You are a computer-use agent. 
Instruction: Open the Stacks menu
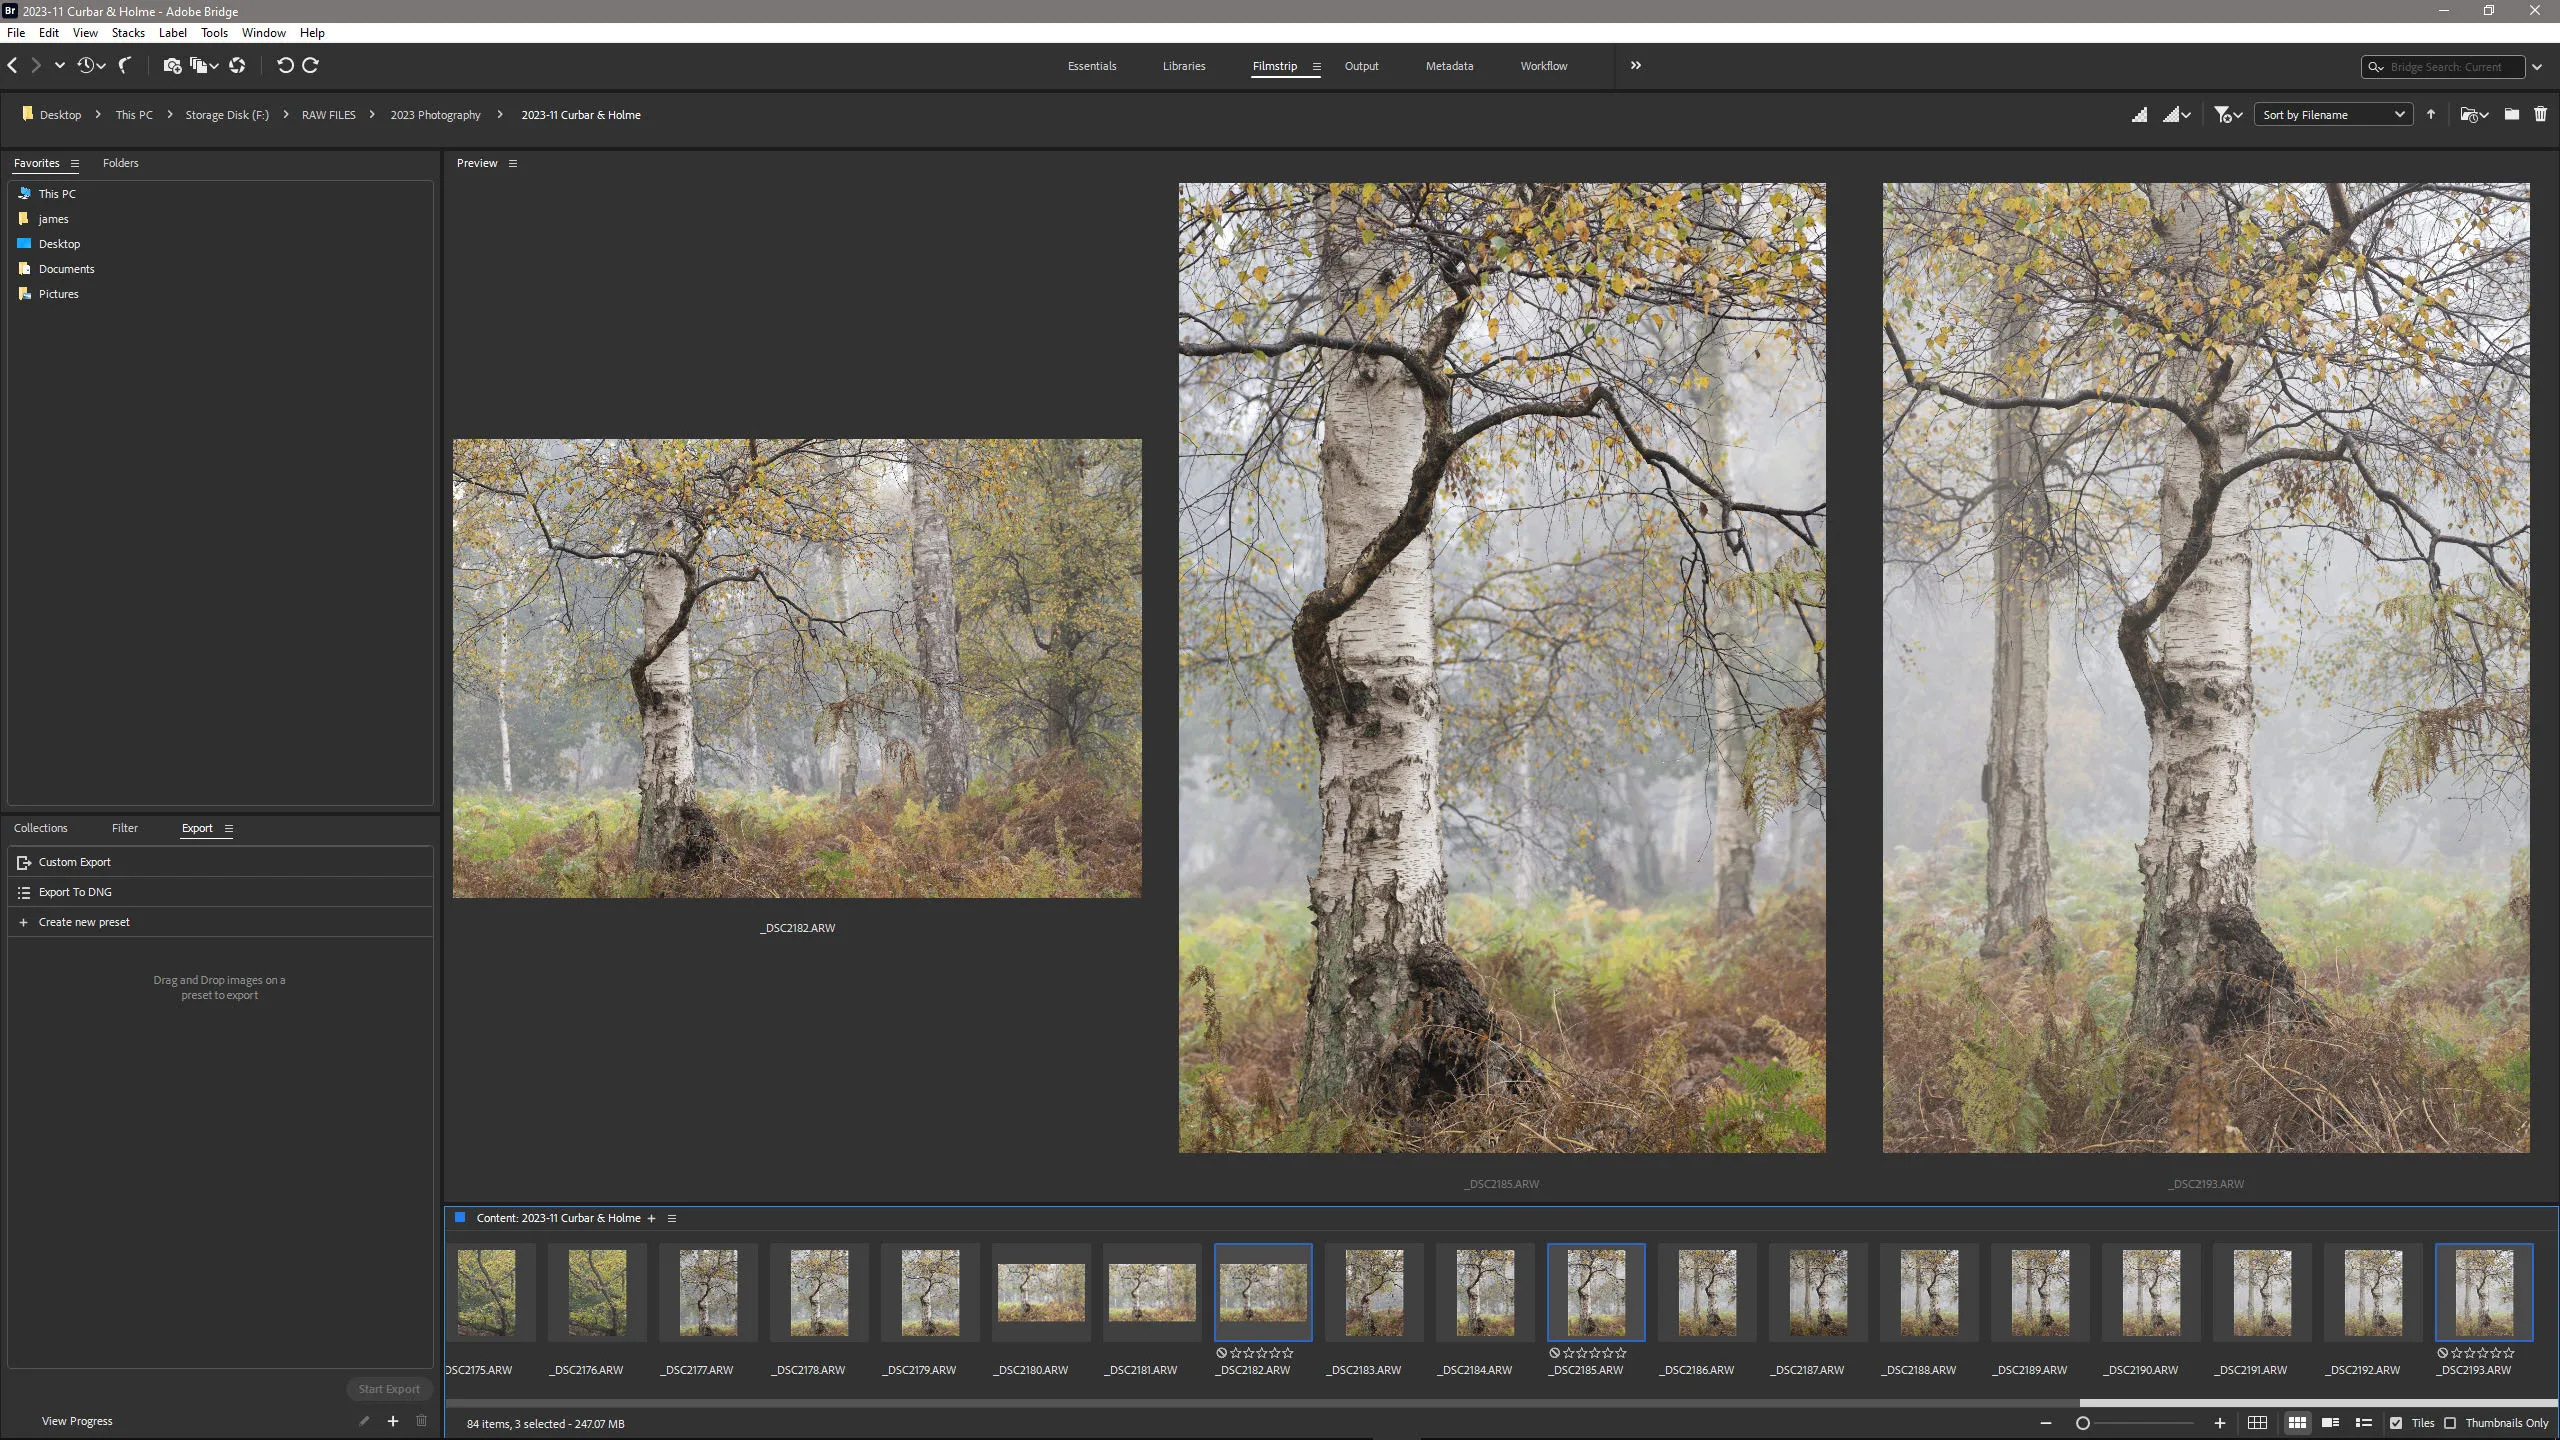click(128, 33)
